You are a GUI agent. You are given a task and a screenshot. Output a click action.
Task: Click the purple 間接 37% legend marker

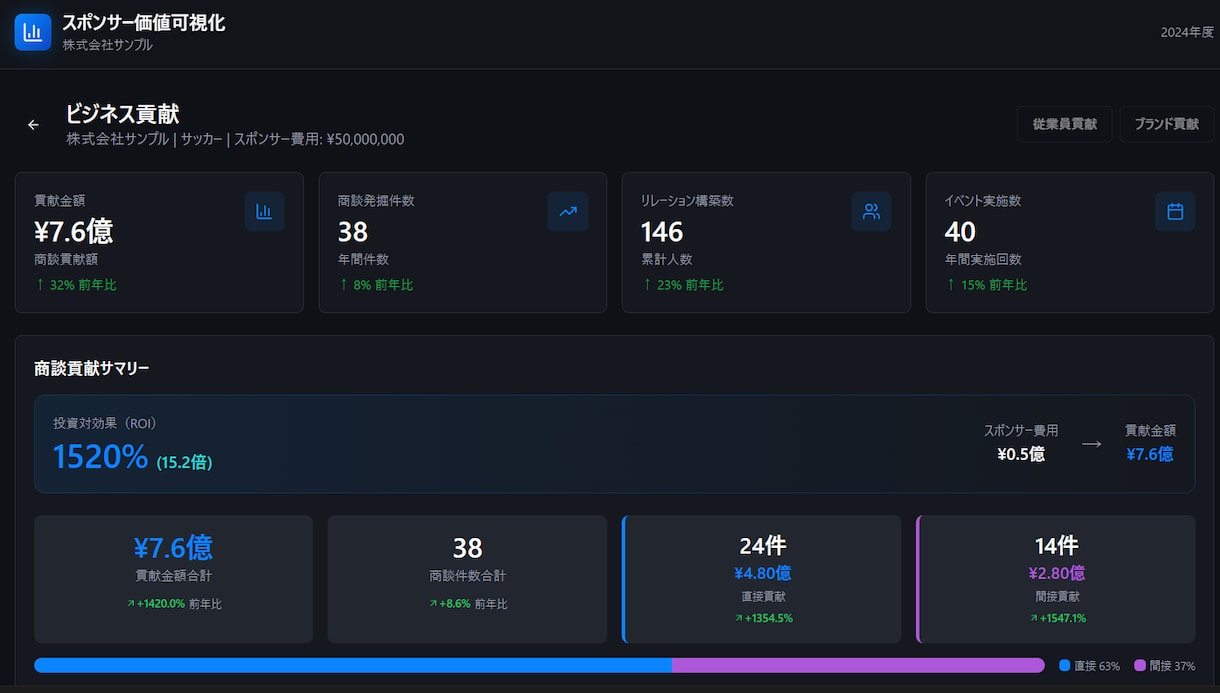[x=1139, y=665]
